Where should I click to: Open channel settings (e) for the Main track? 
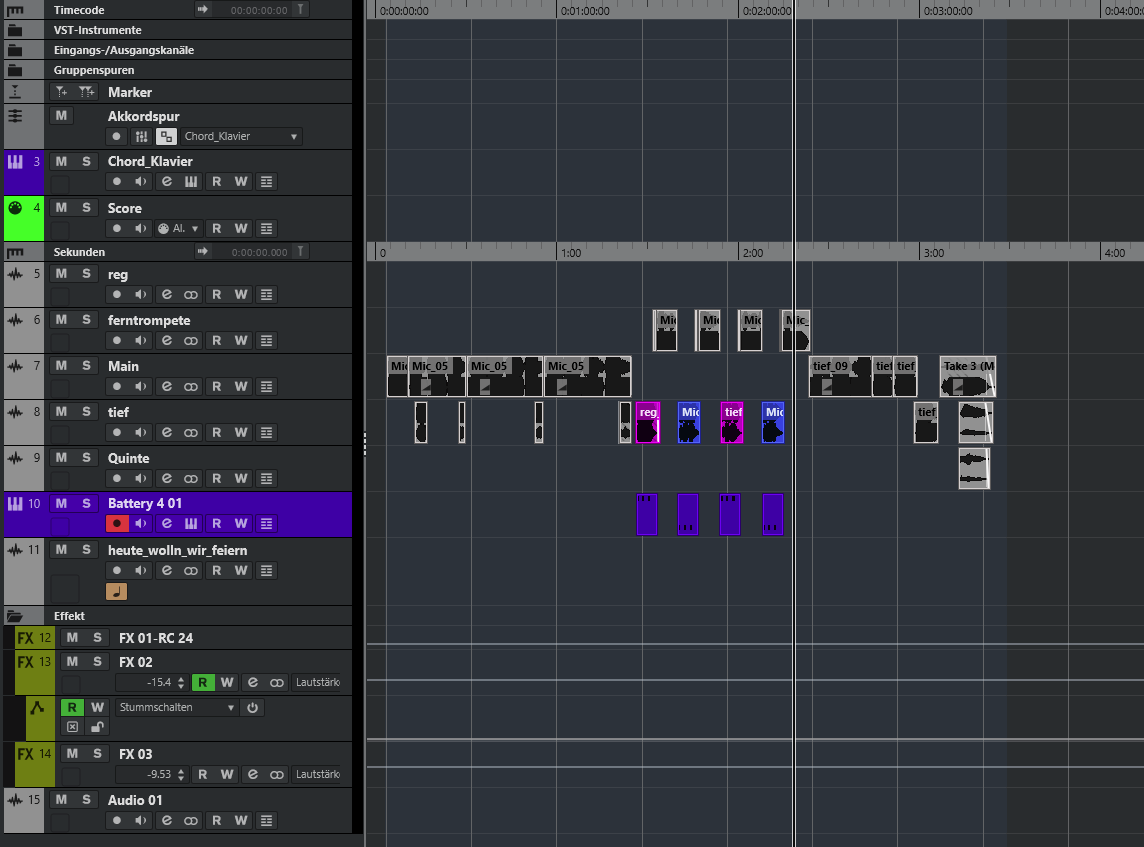[166, 387]
